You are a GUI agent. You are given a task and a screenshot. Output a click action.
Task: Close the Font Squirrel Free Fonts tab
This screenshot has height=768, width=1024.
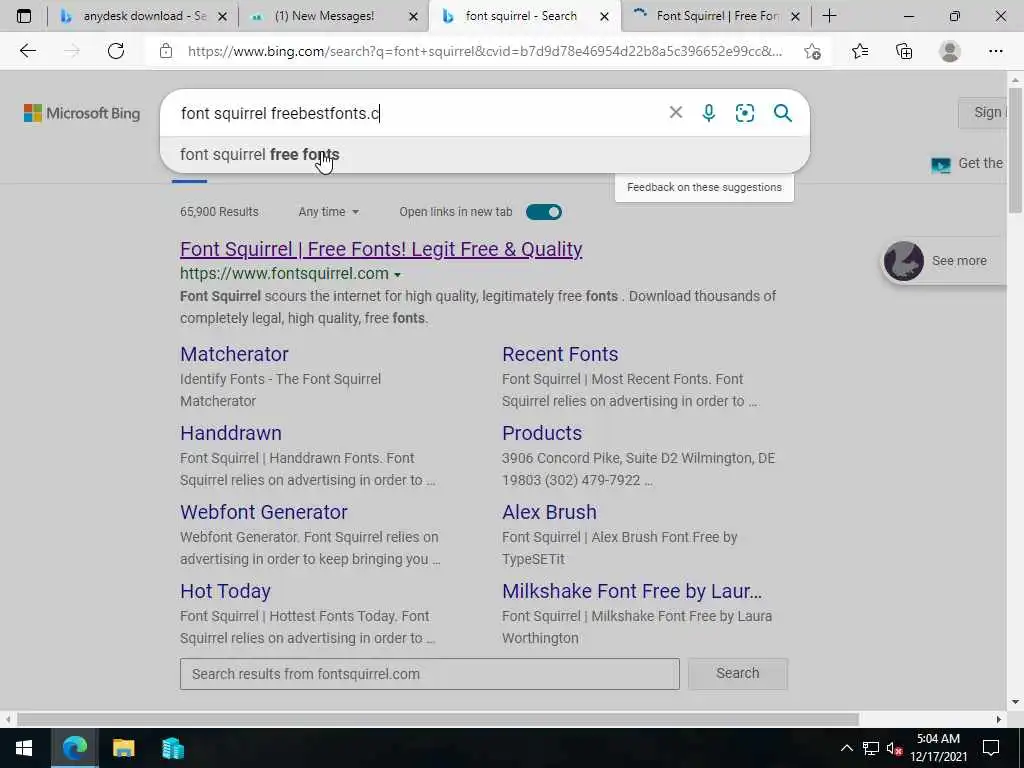pos(795,16)
